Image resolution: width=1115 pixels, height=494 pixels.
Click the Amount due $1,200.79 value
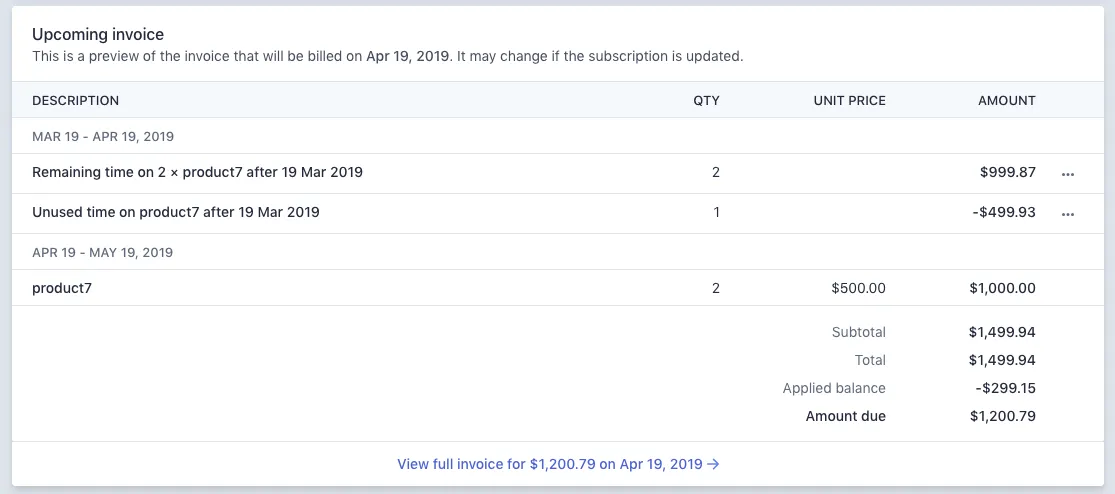pyautogui.click(x=1002, y=416)
